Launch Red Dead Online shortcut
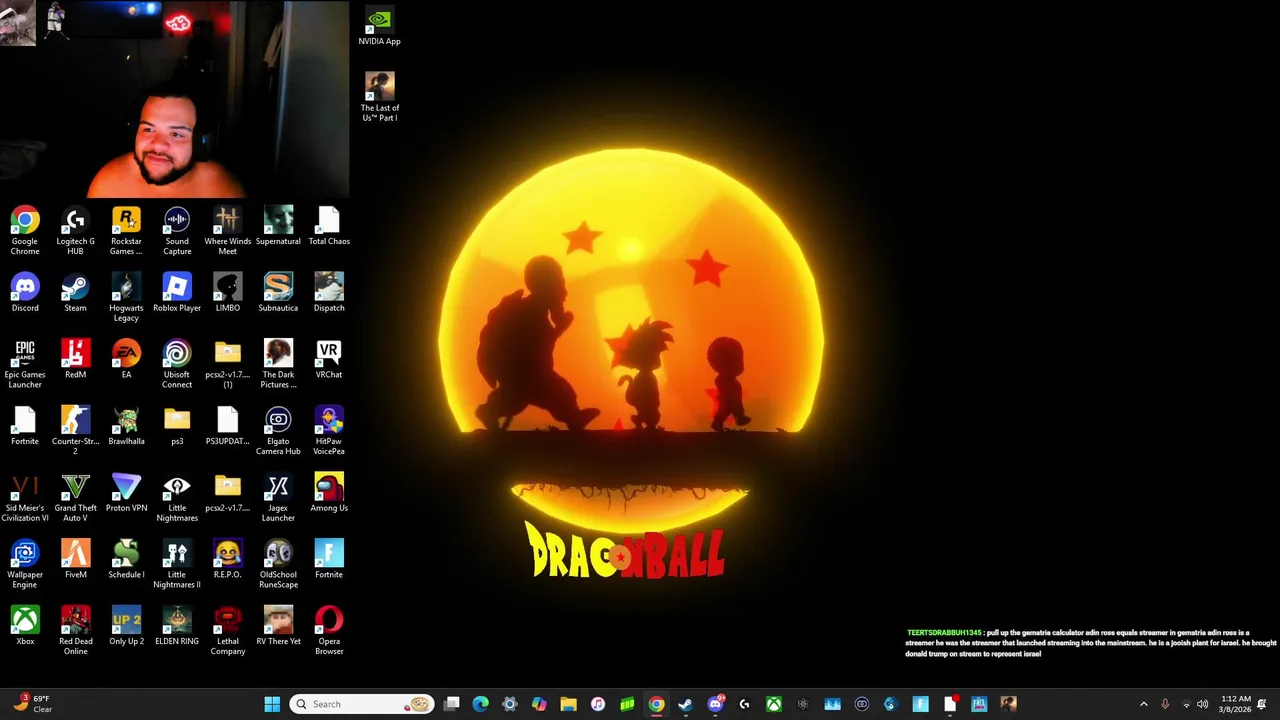The image size is (1280, 720). click(75, 631)
